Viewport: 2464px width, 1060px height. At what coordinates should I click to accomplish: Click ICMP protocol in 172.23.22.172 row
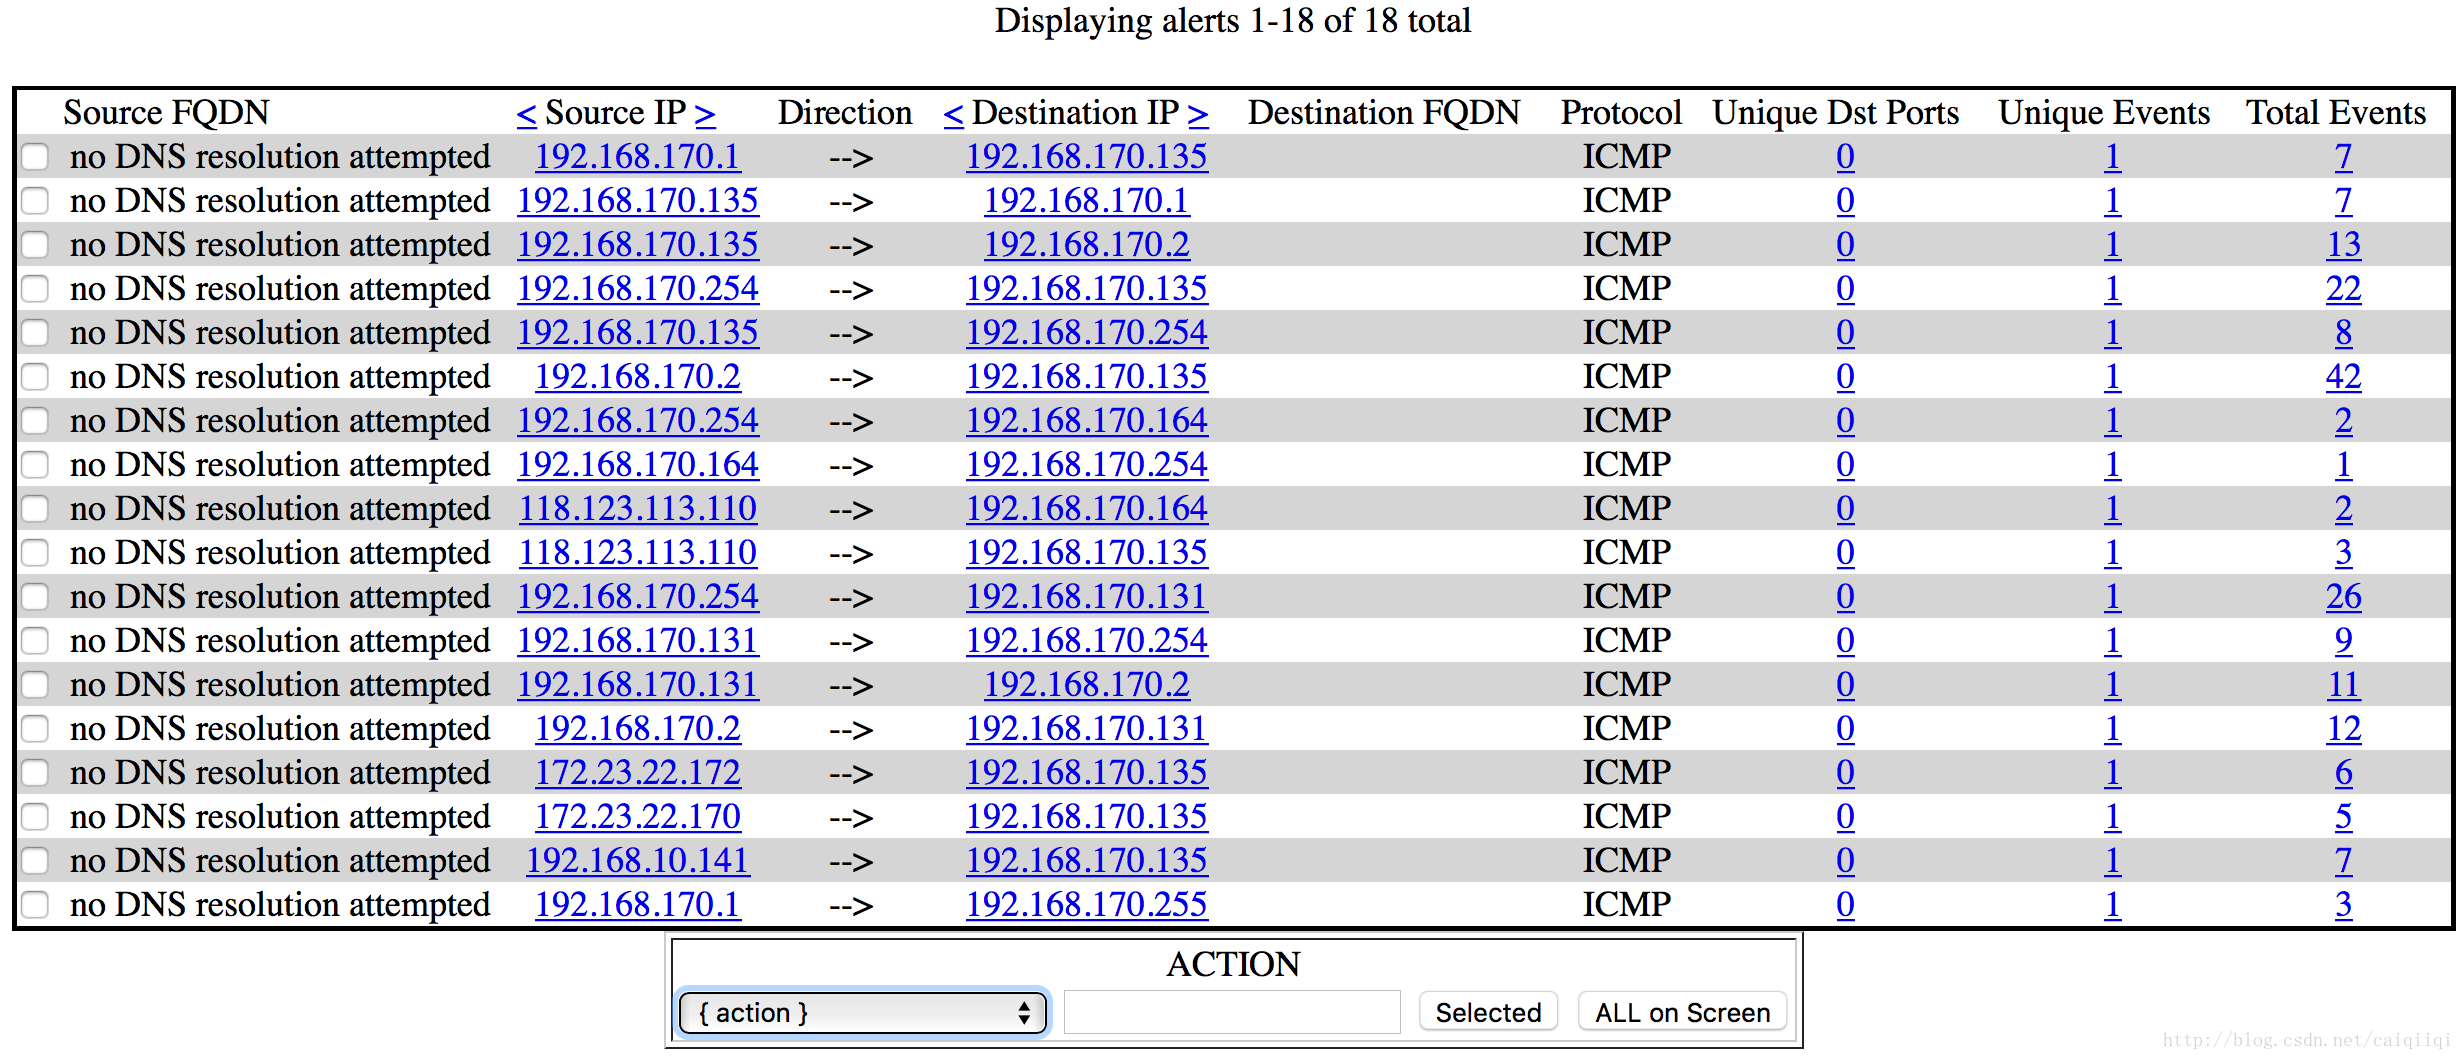[1626, 773]
